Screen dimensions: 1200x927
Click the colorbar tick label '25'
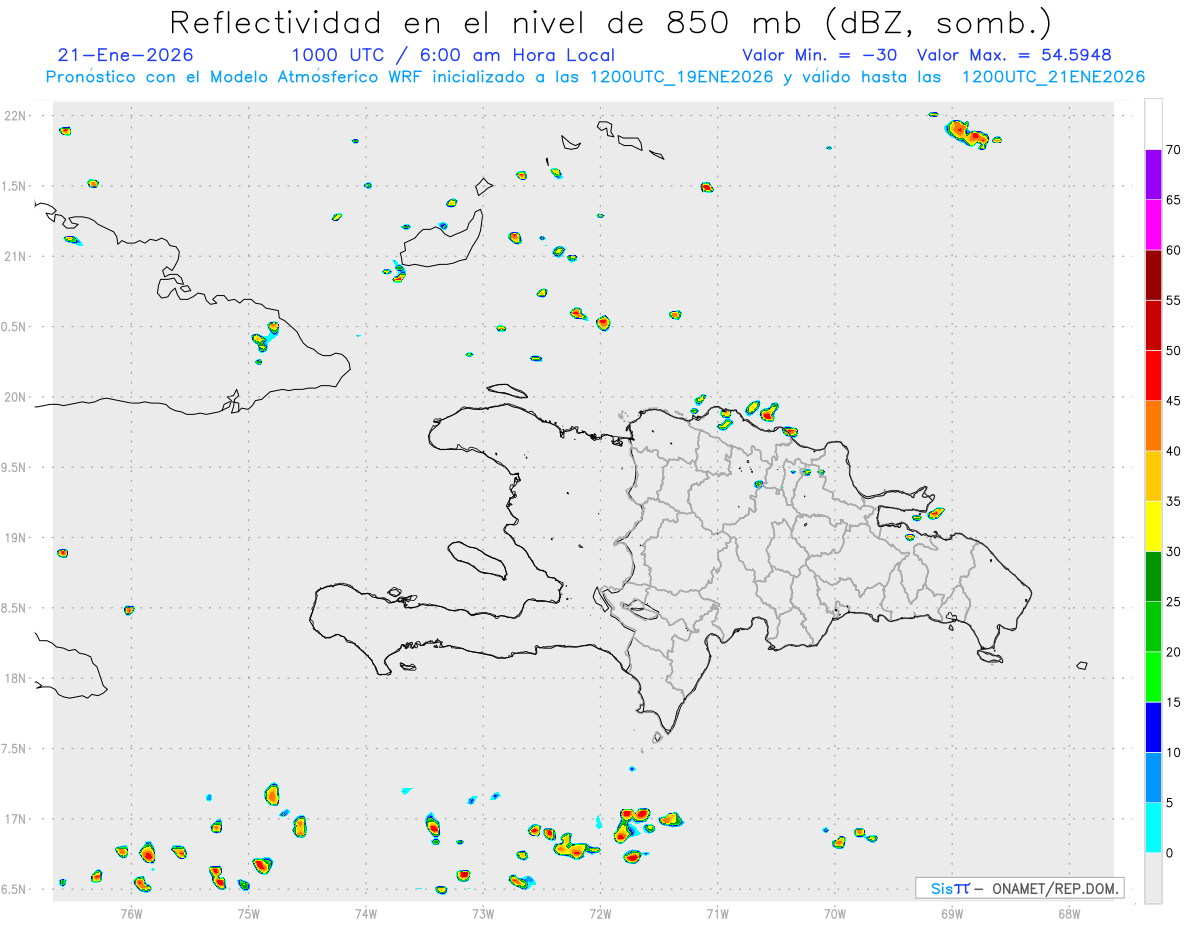tap(1173, 601)
